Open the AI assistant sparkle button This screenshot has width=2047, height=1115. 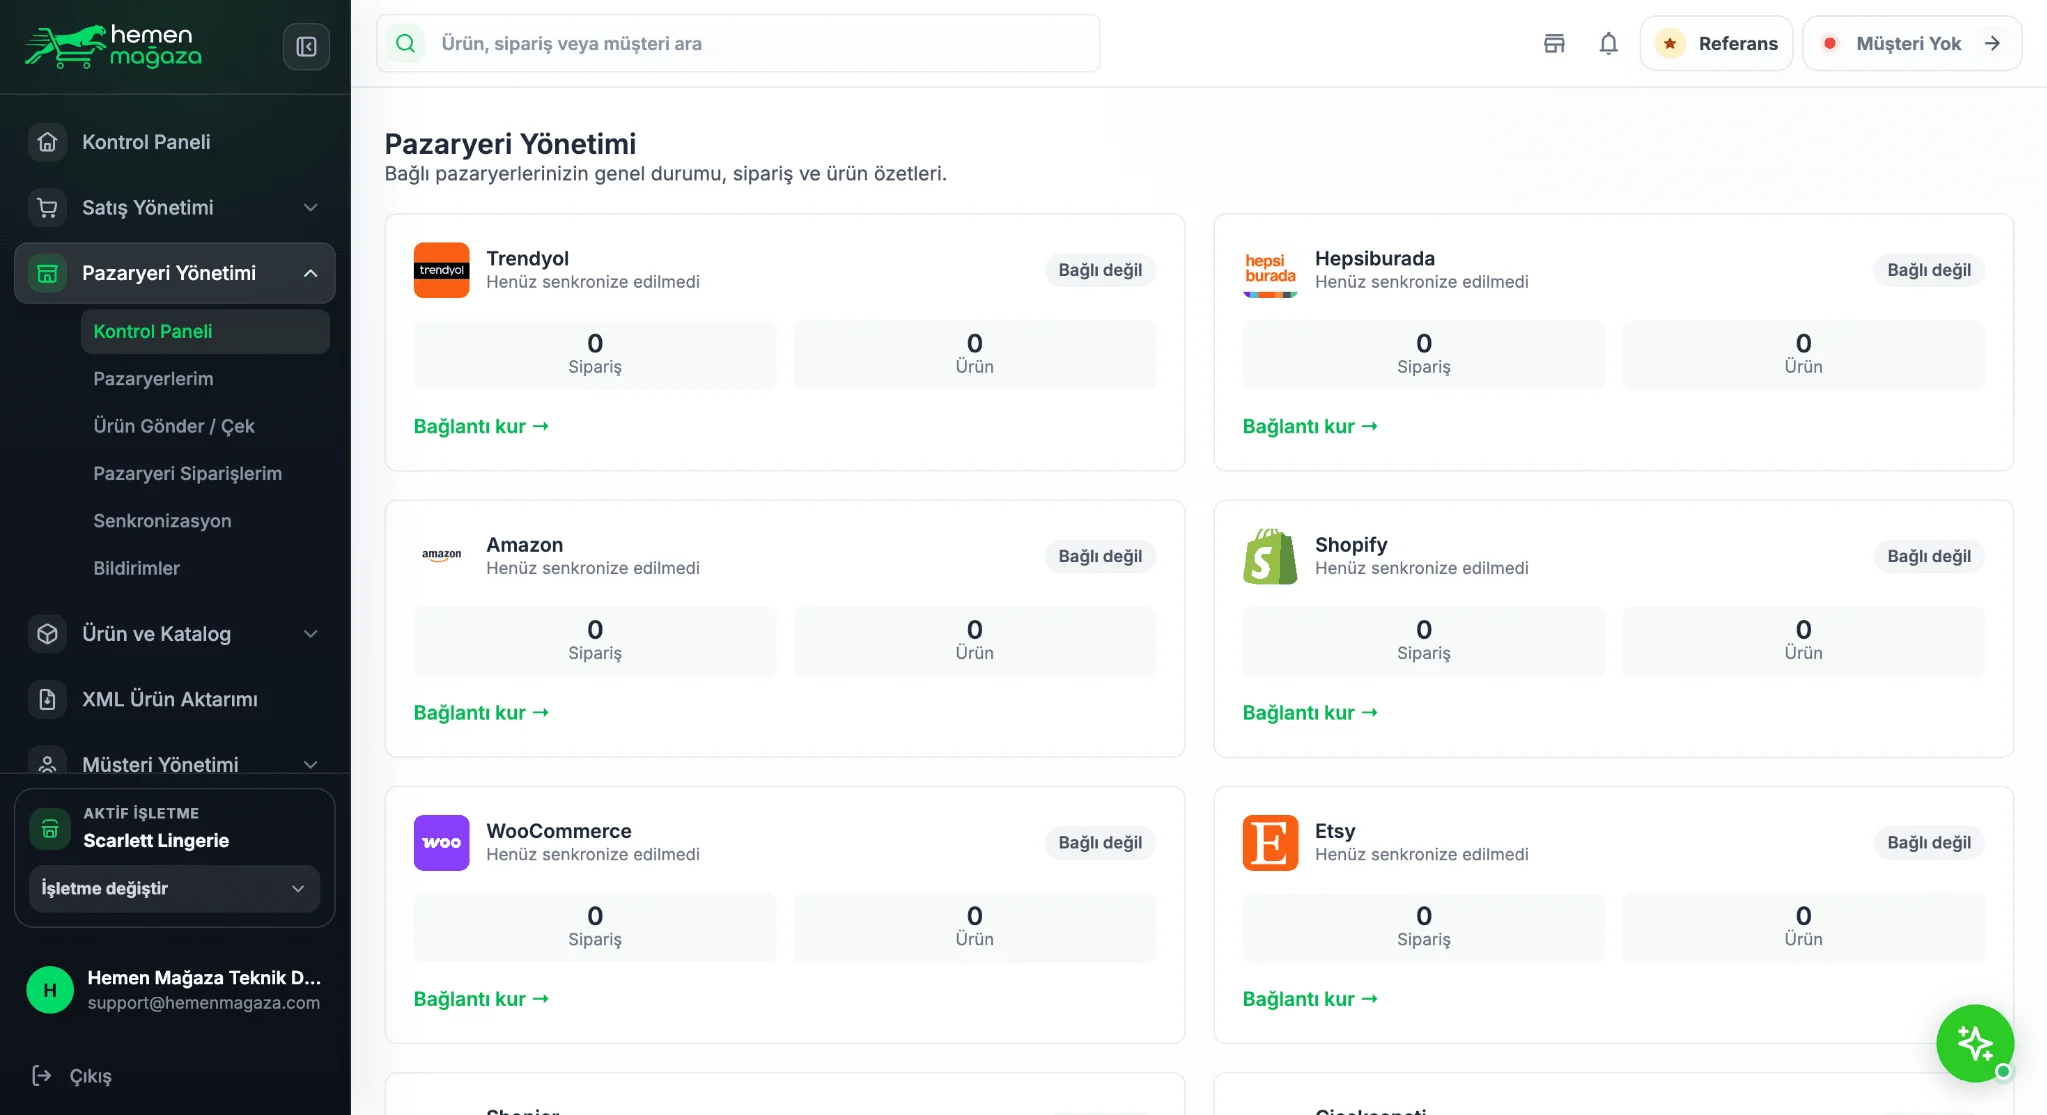click(x=1975, y=1043)
